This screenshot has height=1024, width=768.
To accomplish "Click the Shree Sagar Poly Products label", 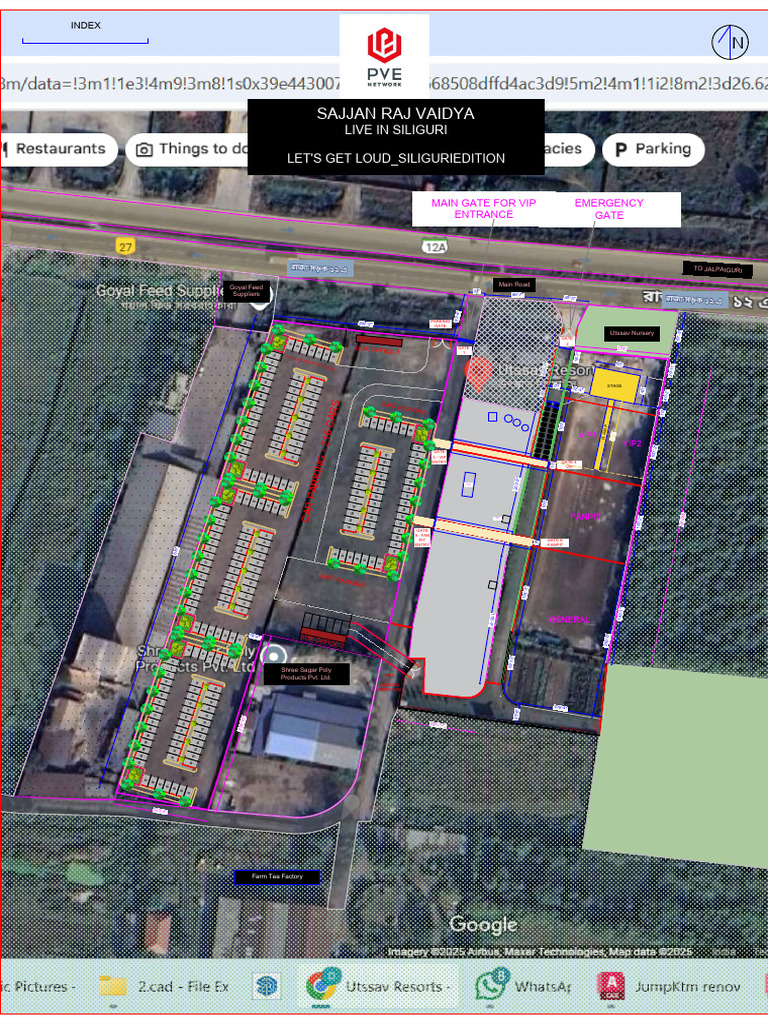I will (x=306, y=674).
